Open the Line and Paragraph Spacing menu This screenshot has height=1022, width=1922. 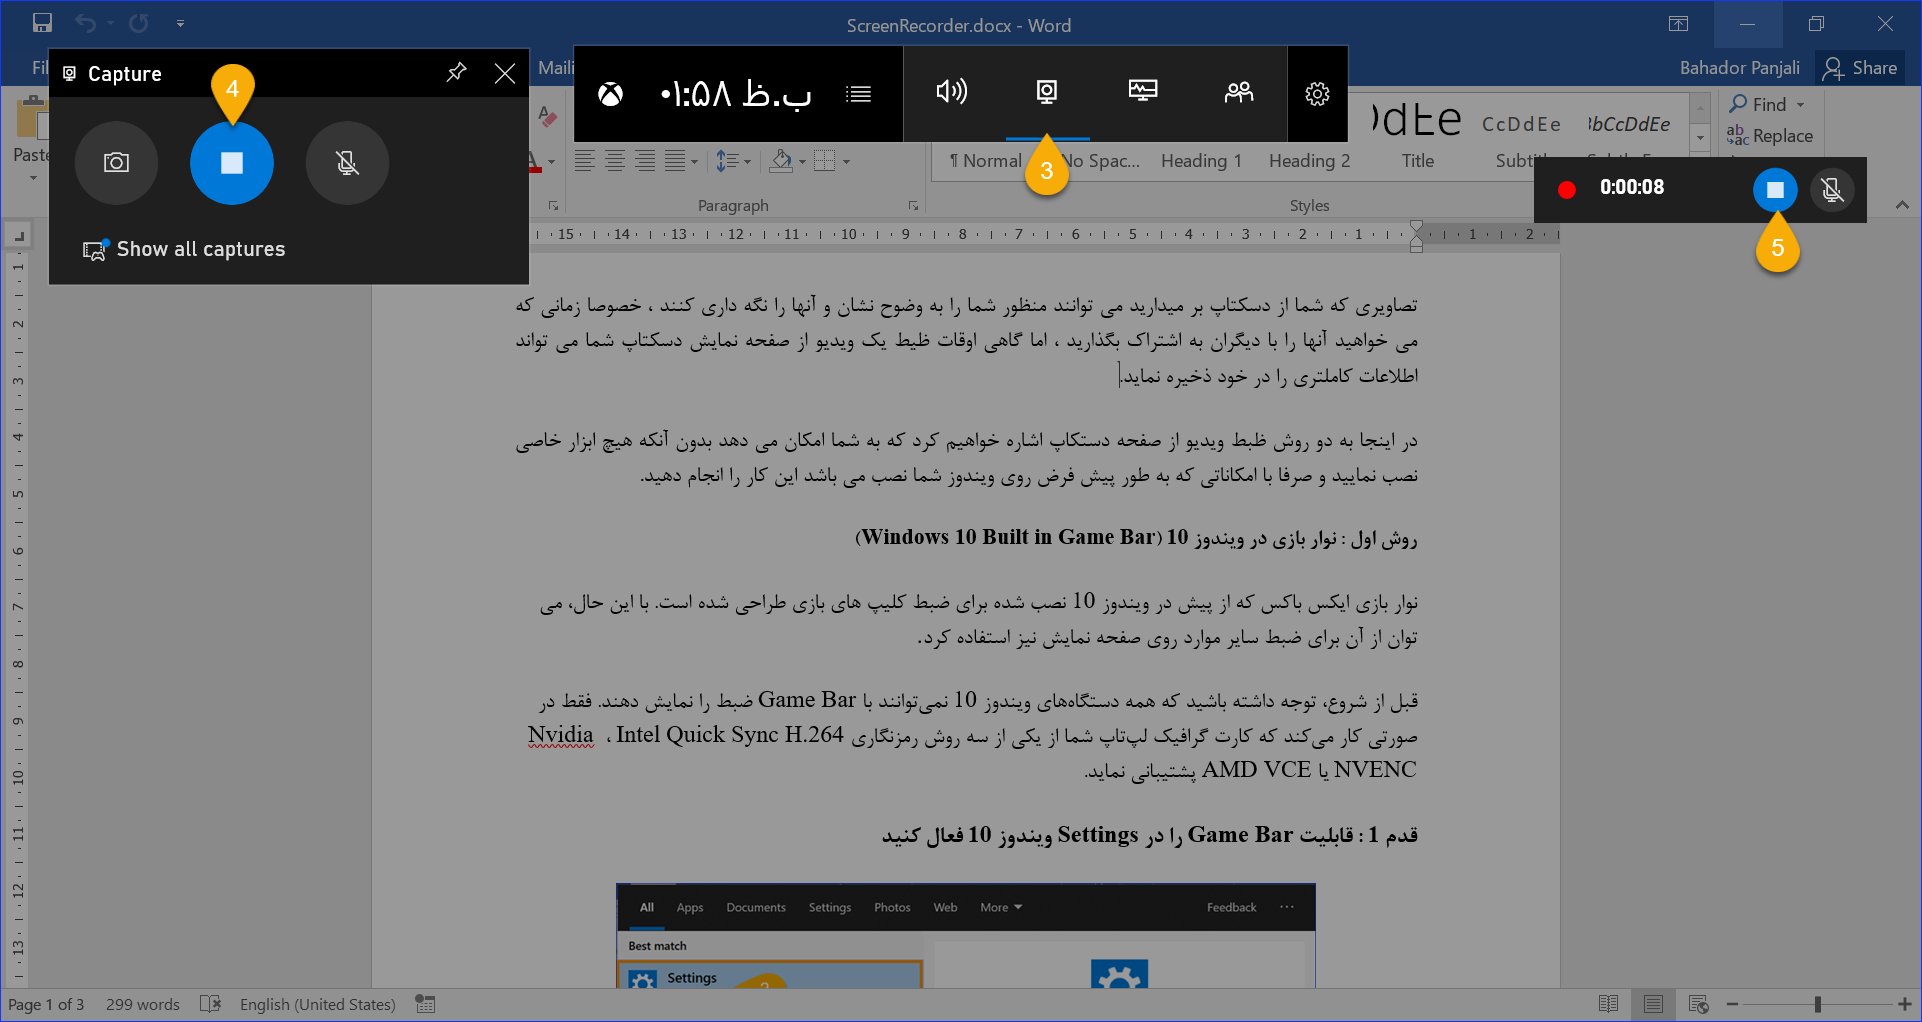tap(733, 161)
